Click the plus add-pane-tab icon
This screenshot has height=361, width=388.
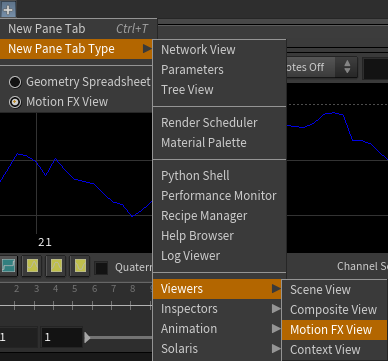[x=8, y=9]
